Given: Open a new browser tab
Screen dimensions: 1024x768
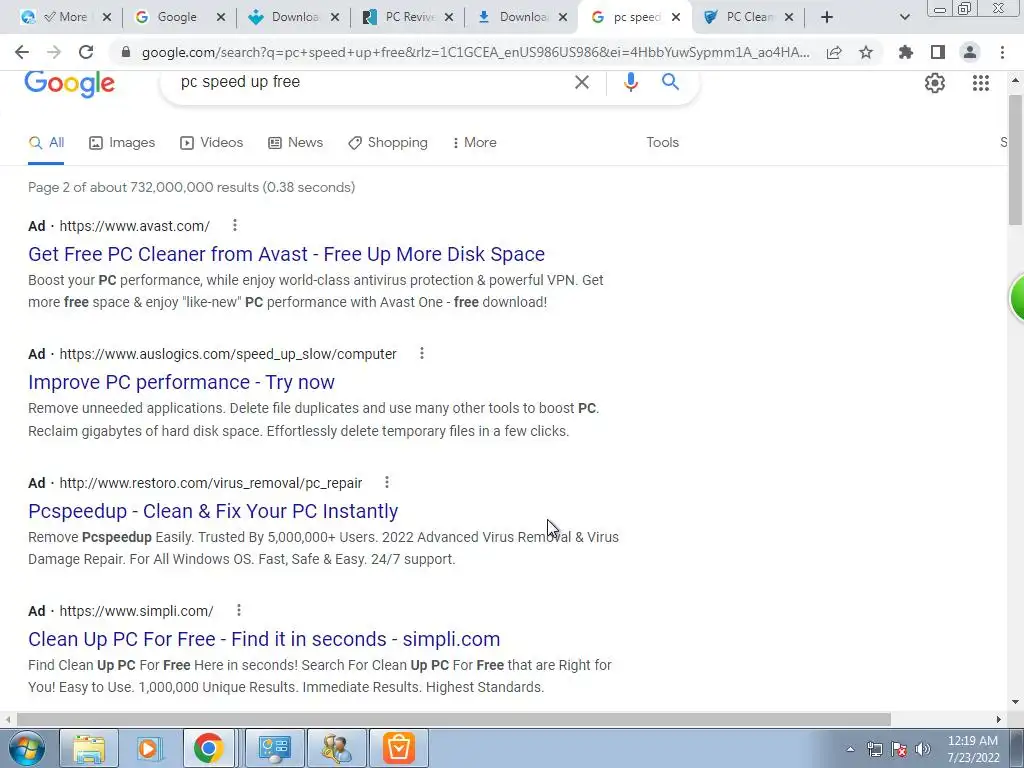Looking at the screenshot, I should click(827, 17).
